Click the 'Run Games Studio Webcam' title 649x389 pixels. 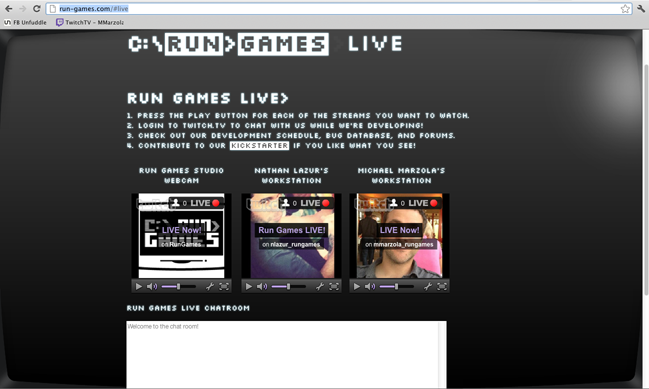pyautogui.click(x=181, y=175)
